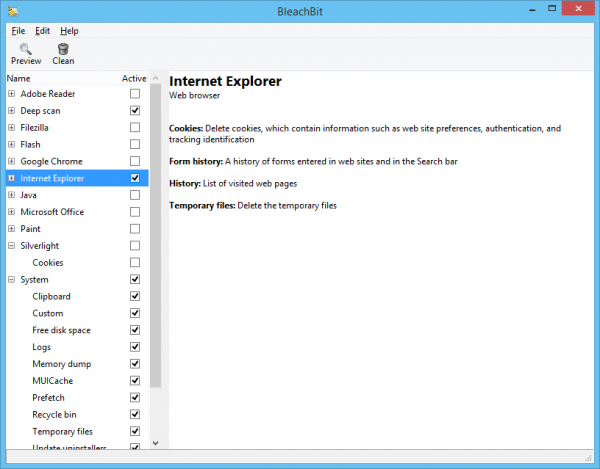Screen dimensions: 600x469
Task: Disable the Free disk space checkbox
Action: click(135, 330)
